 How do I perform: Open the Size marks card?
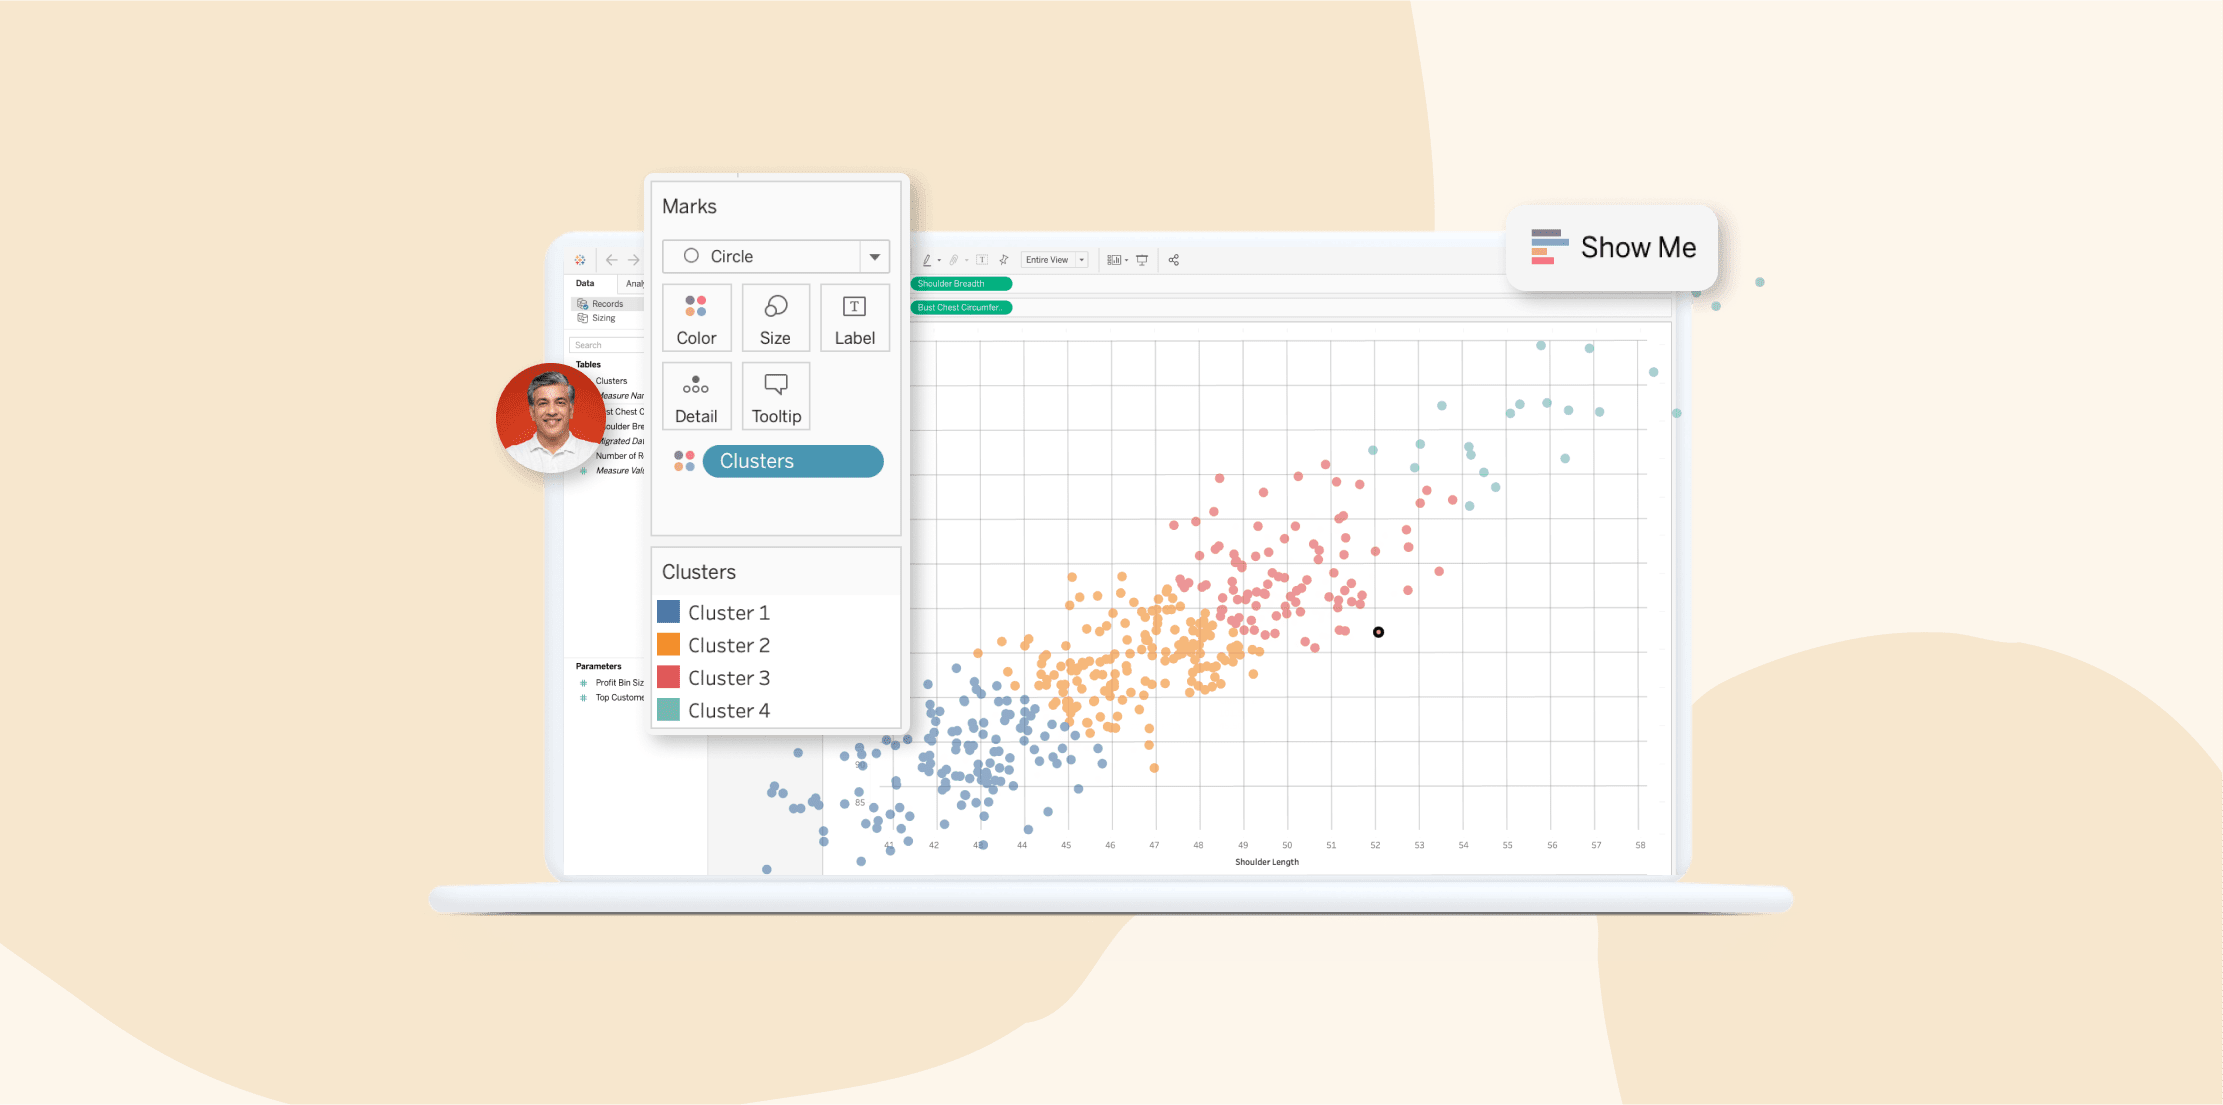[775, 318]
